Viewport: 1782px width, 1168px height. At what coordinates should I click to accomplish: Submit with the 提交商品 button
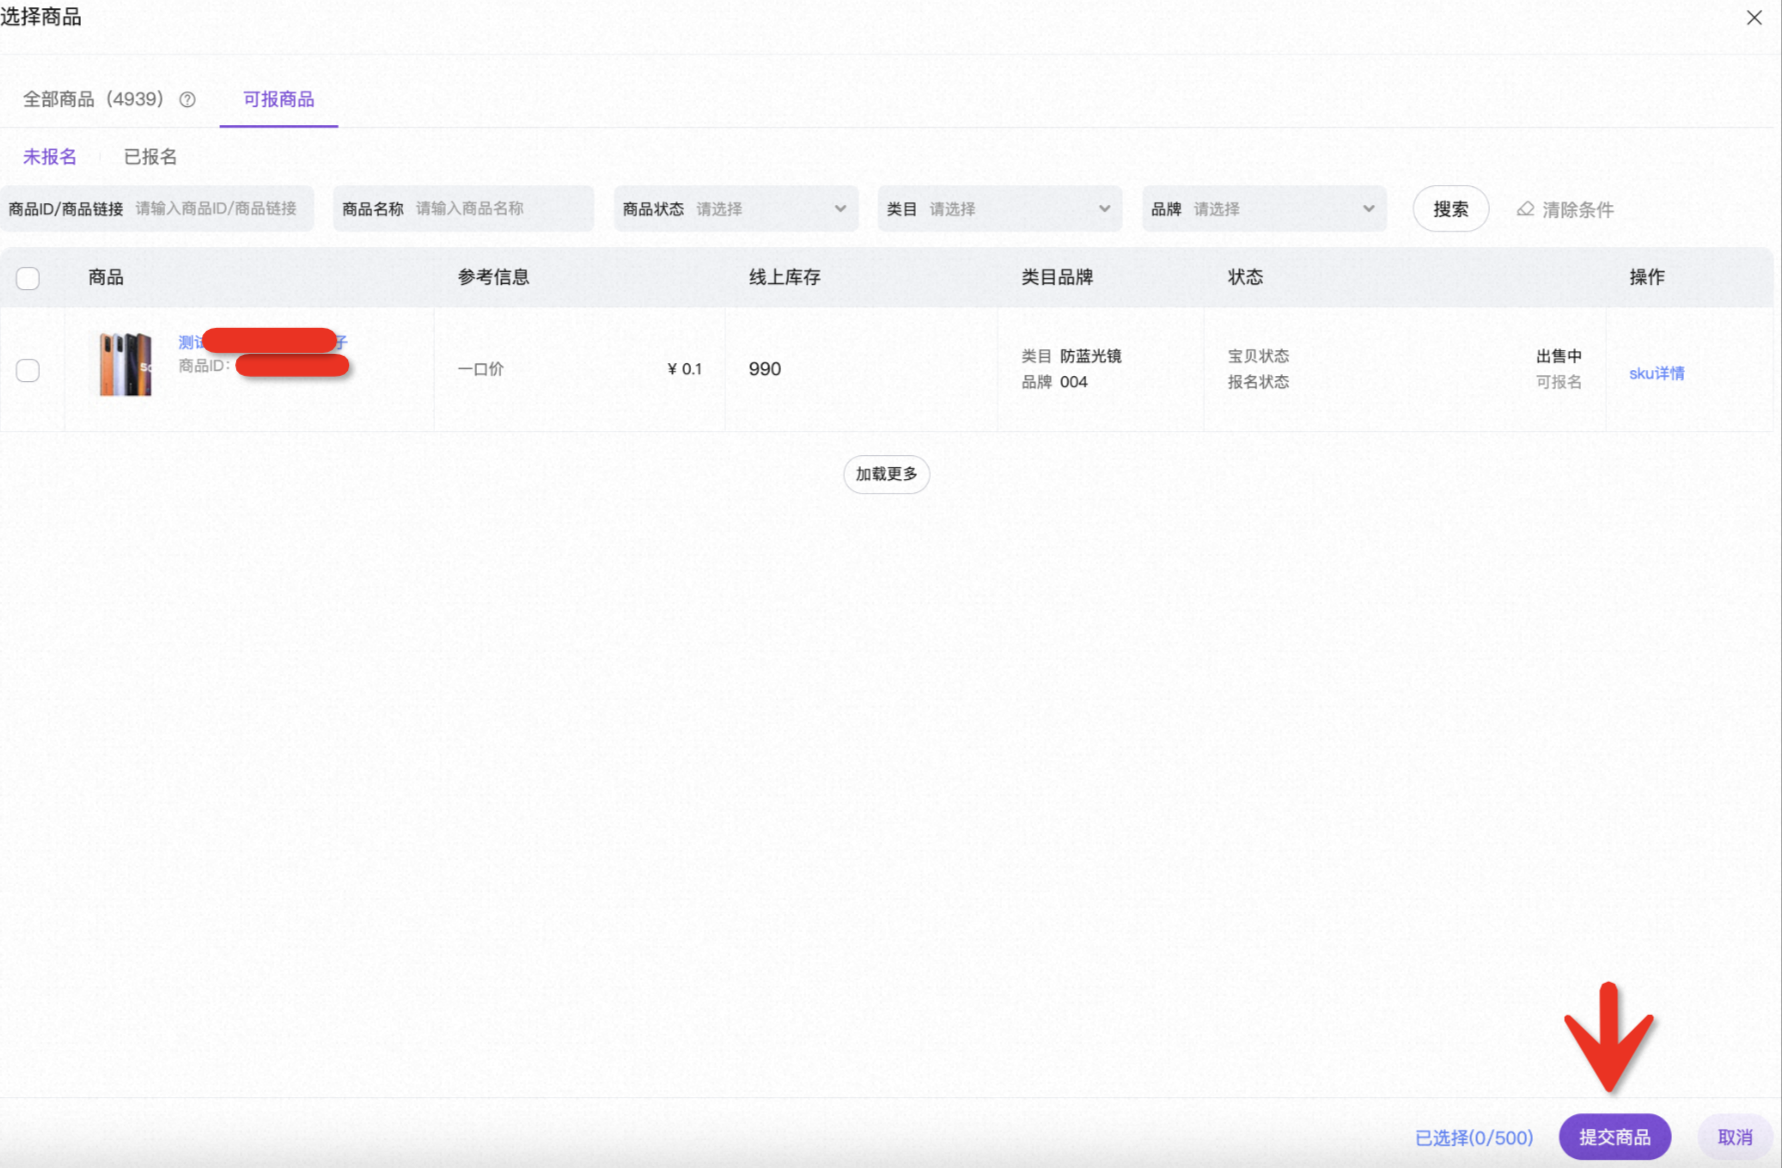(x=1615, y=1137)
